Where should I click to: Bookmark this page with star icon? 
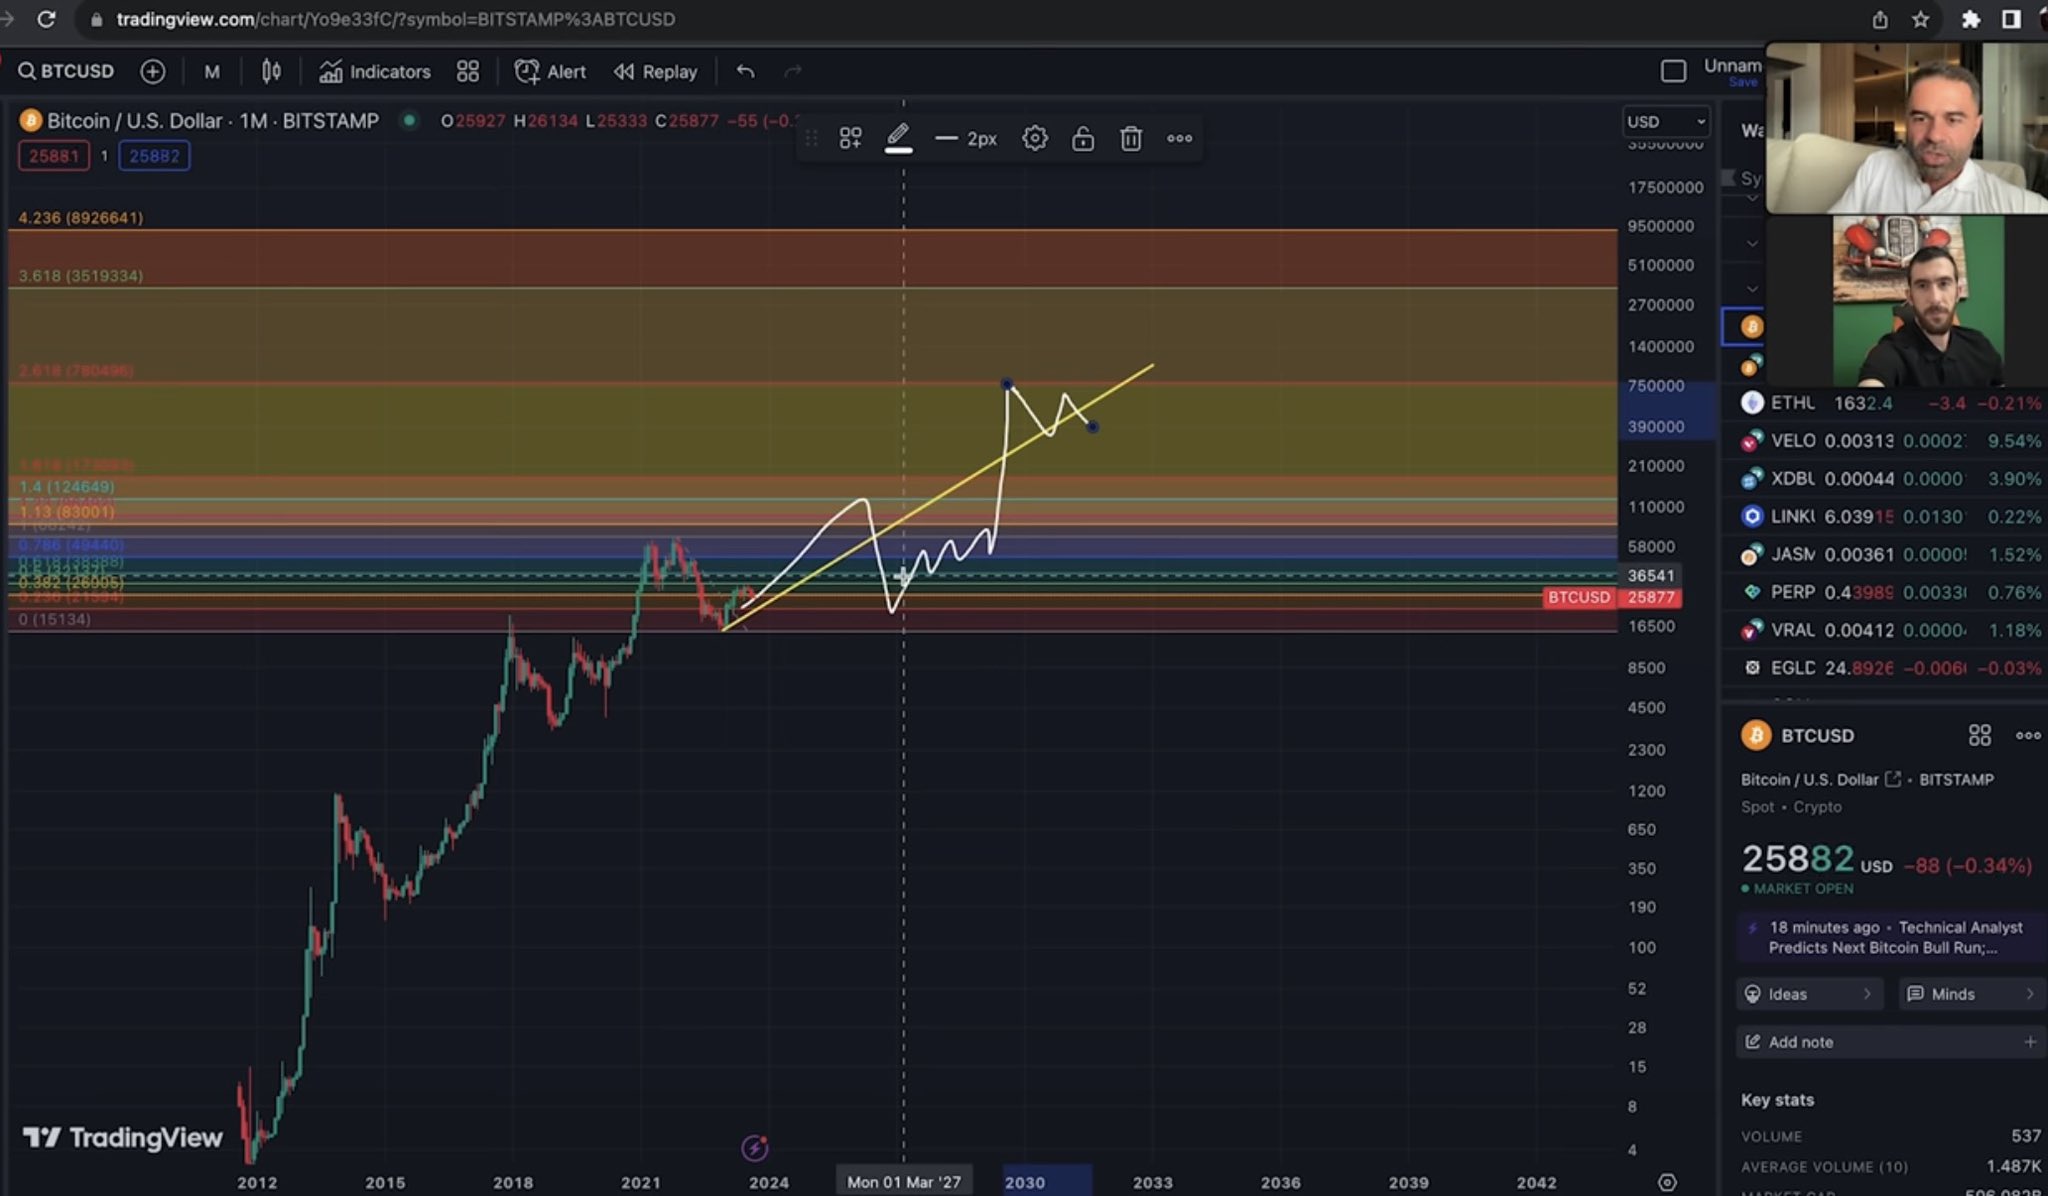click(1920, 19)
